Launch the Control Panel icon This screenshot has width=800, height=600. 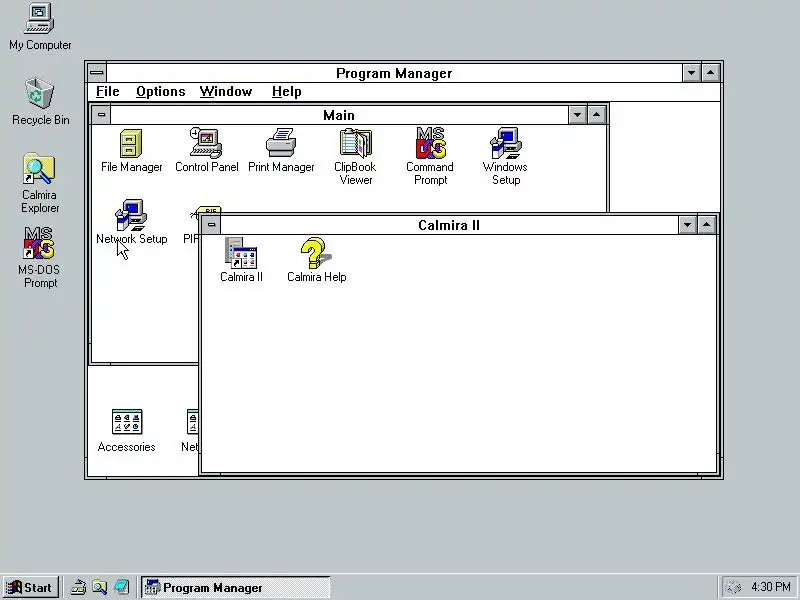click(x=206, y=143)
